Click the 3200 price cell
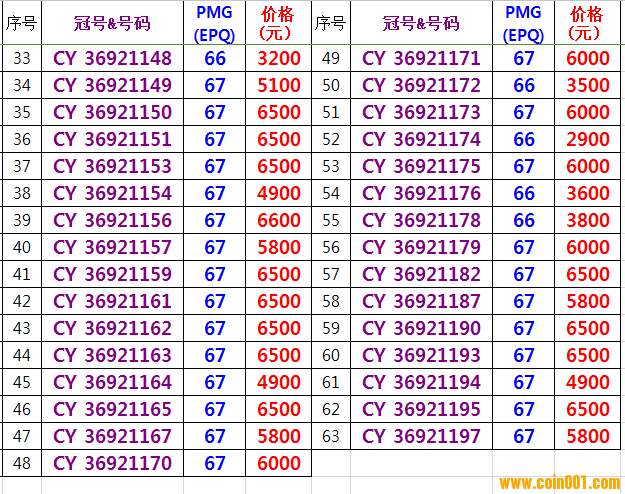The width and height of the screenshot is (625, 494). [278, 59]
